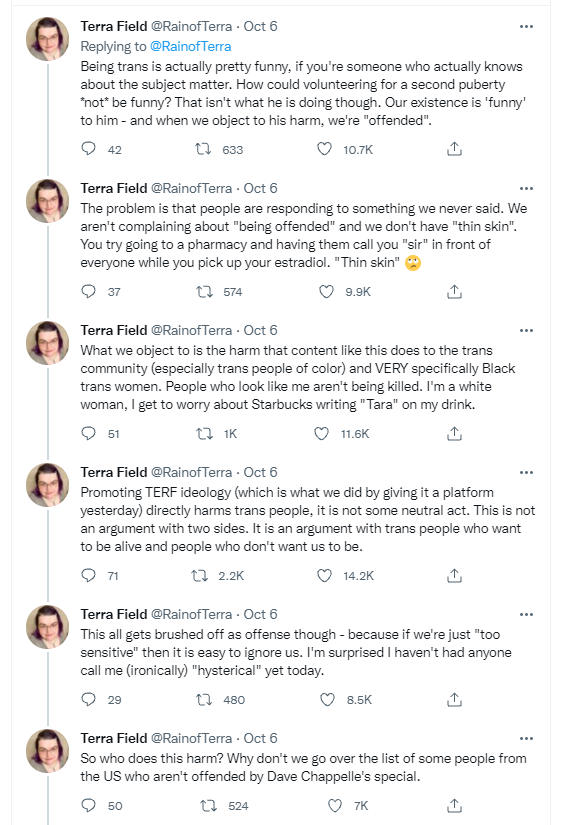
Task: Share the 'second puberty' tweet
Action: tap(454, 149)
